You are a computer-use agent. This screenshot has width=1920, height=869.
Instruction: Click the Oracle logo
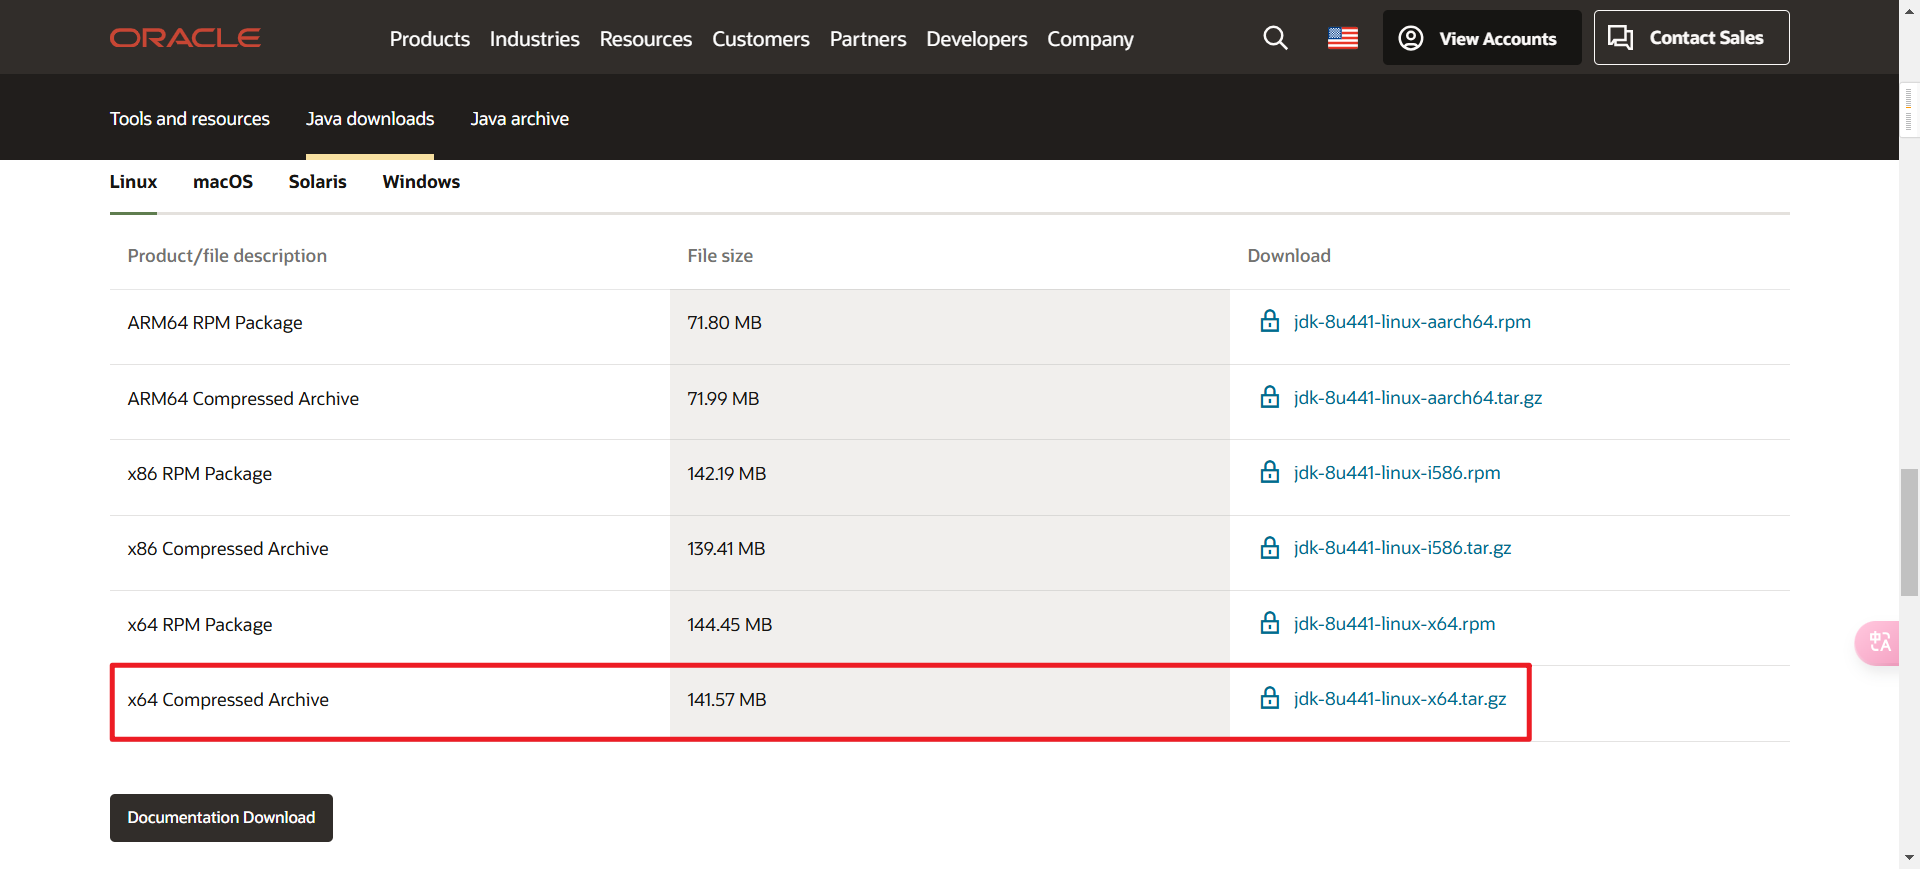tap(185, 38)
